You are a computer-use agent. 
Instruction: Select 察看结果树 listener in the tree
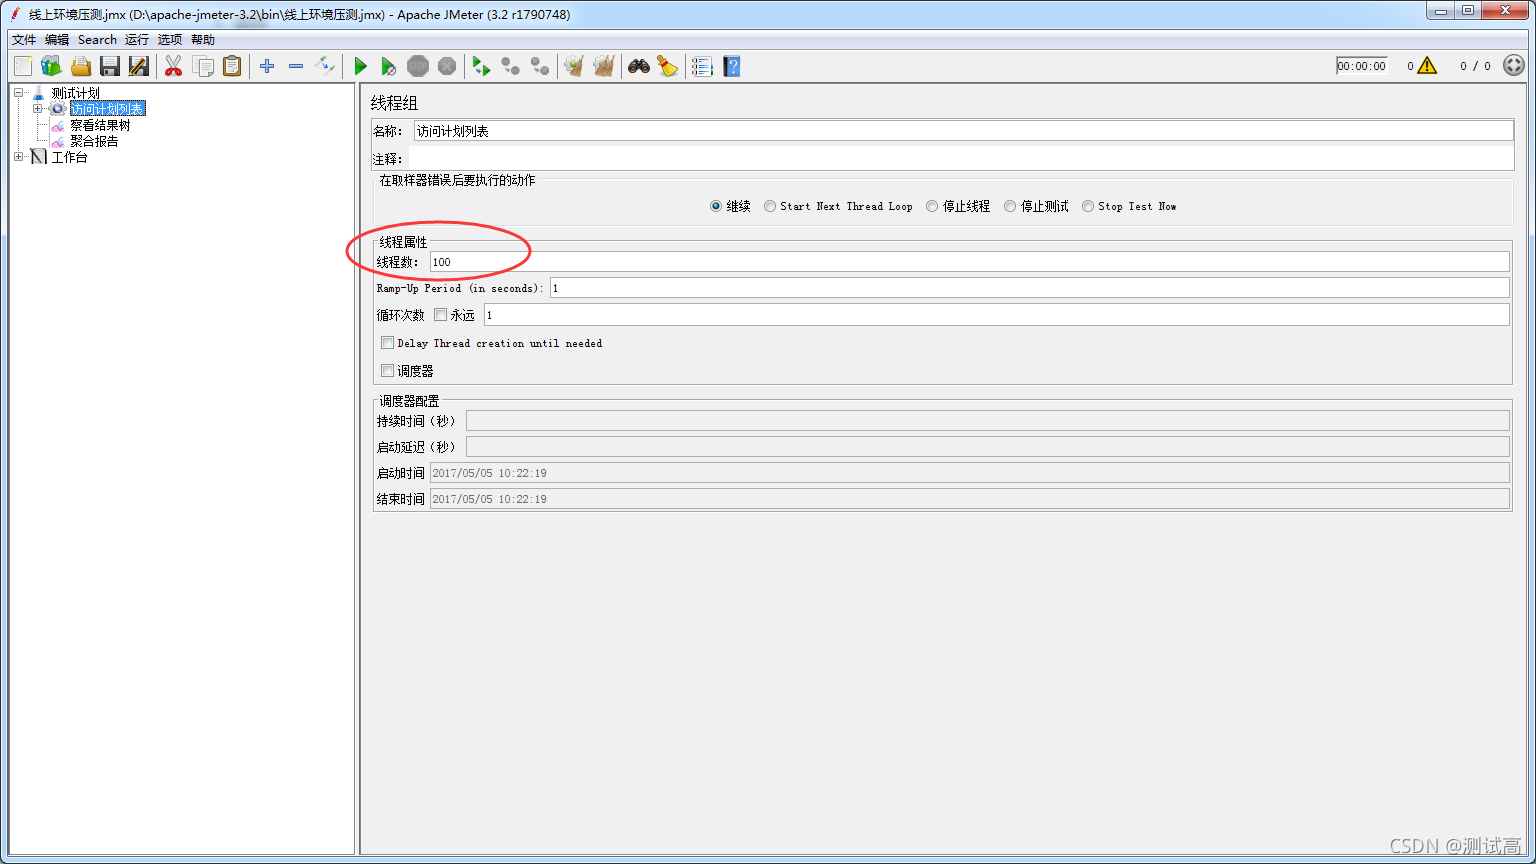tap(100, 125)
